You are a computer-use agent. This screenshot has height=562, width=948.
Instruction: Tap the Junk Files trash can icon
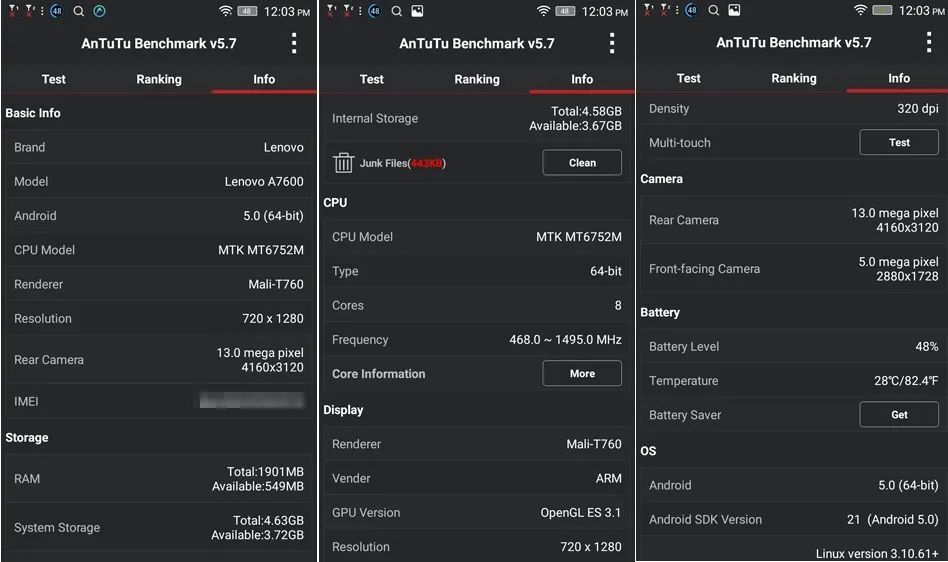coord(343,163)
